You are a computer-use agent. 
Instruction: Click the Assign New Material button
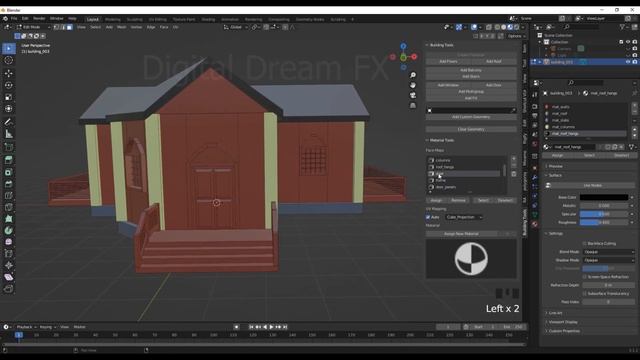pyautogui.click(x=461, y=234)
